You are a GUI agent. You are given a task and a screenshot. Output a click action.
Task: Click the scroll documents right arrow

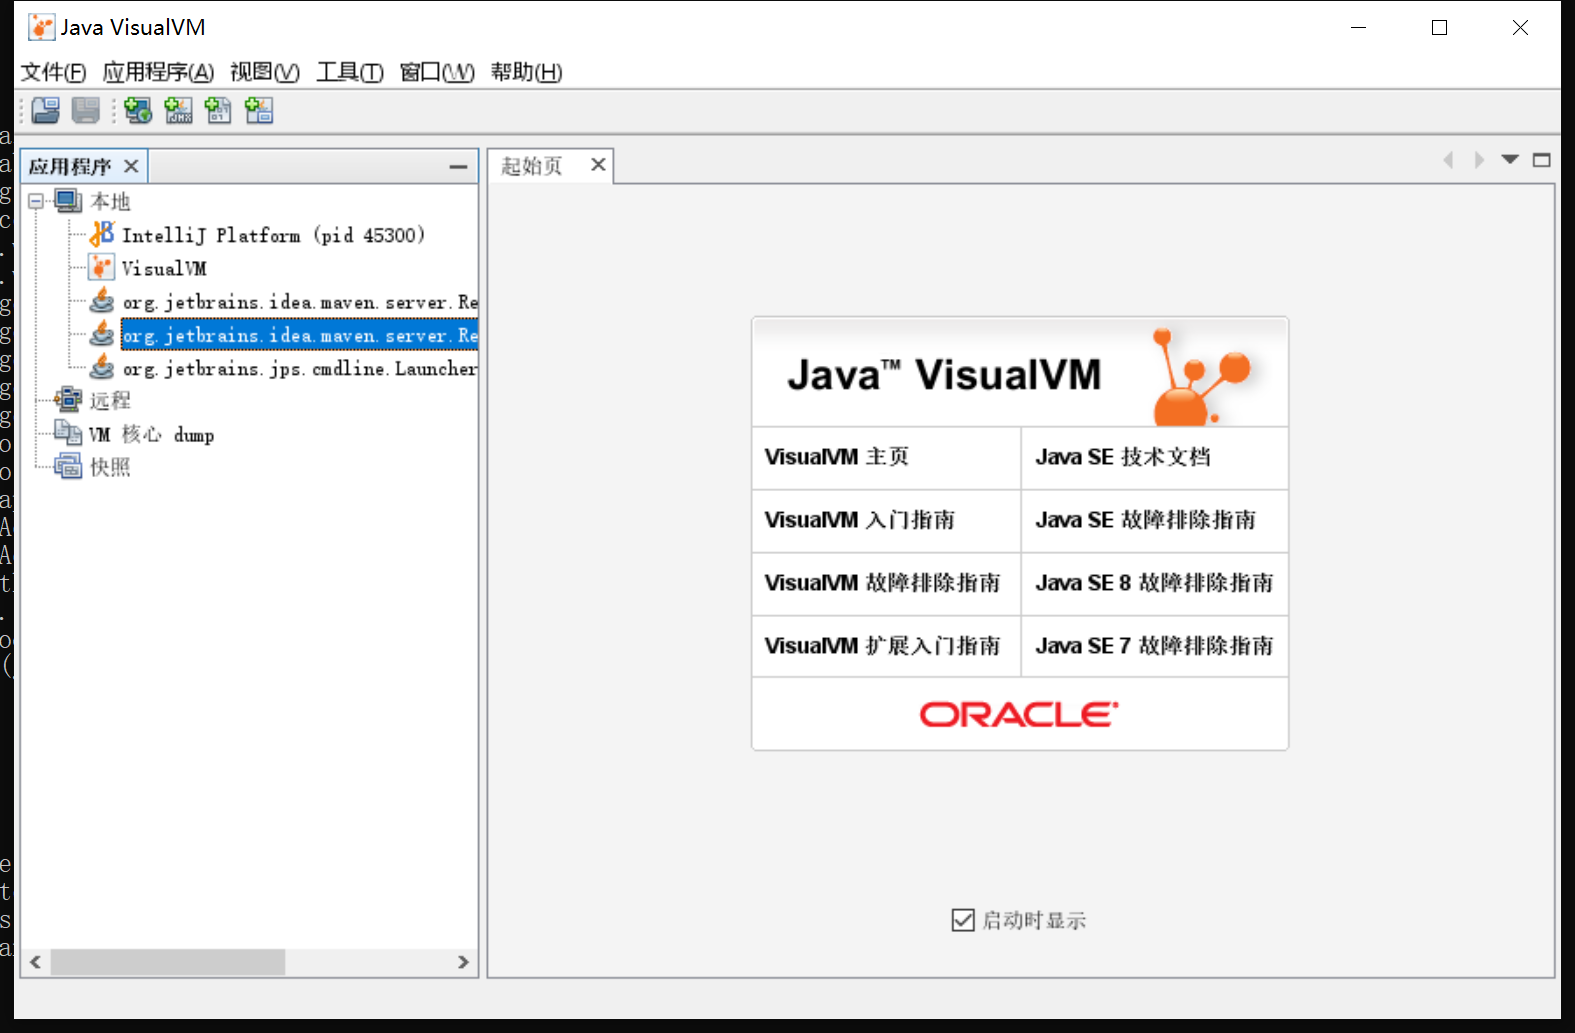pos(1479,160)
